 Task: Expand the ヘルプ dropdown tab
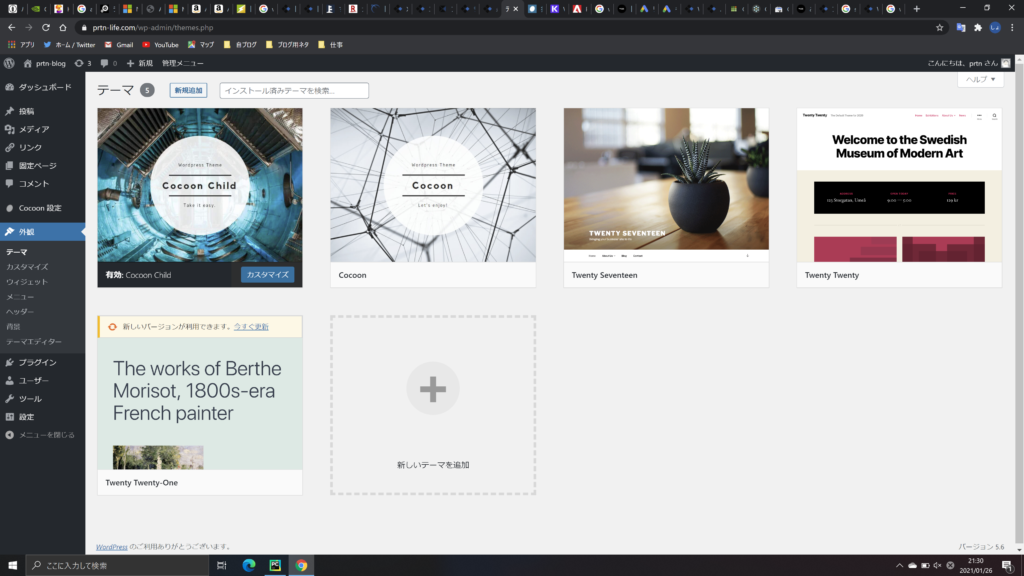pos(980,79)
